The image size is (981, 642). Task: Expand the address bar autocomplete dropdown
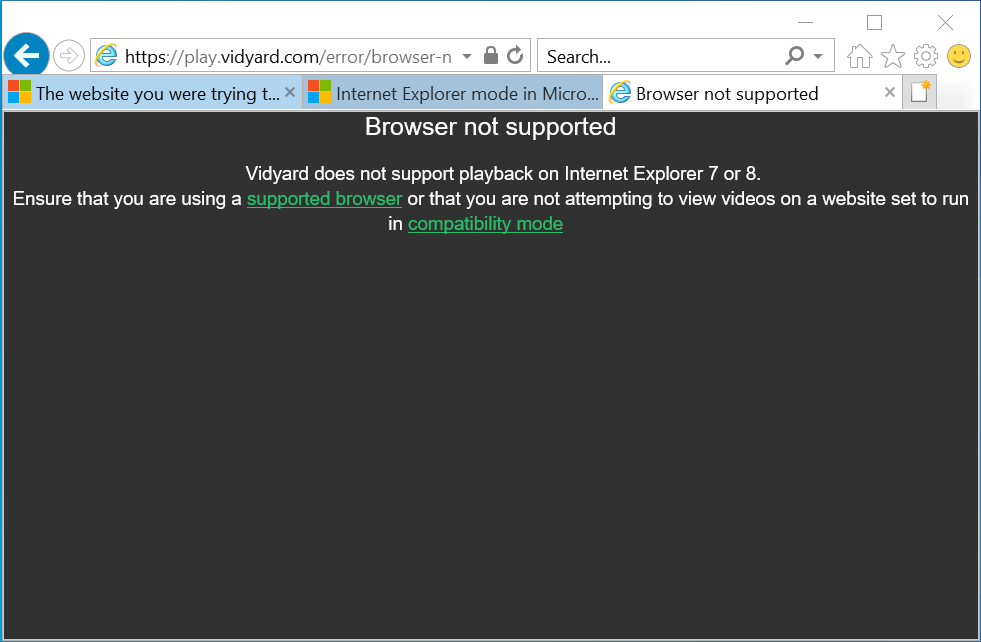466,56
